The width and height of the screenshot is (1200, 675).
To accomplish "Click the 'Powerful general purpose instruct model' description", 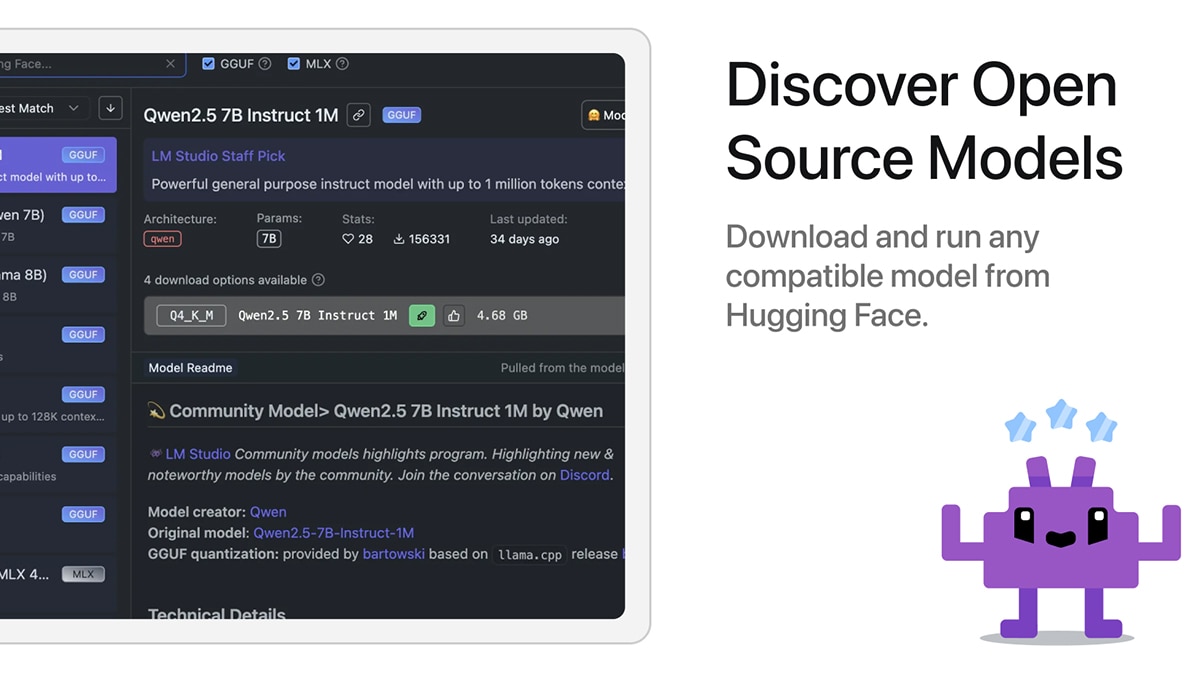I will click(388, 184).
